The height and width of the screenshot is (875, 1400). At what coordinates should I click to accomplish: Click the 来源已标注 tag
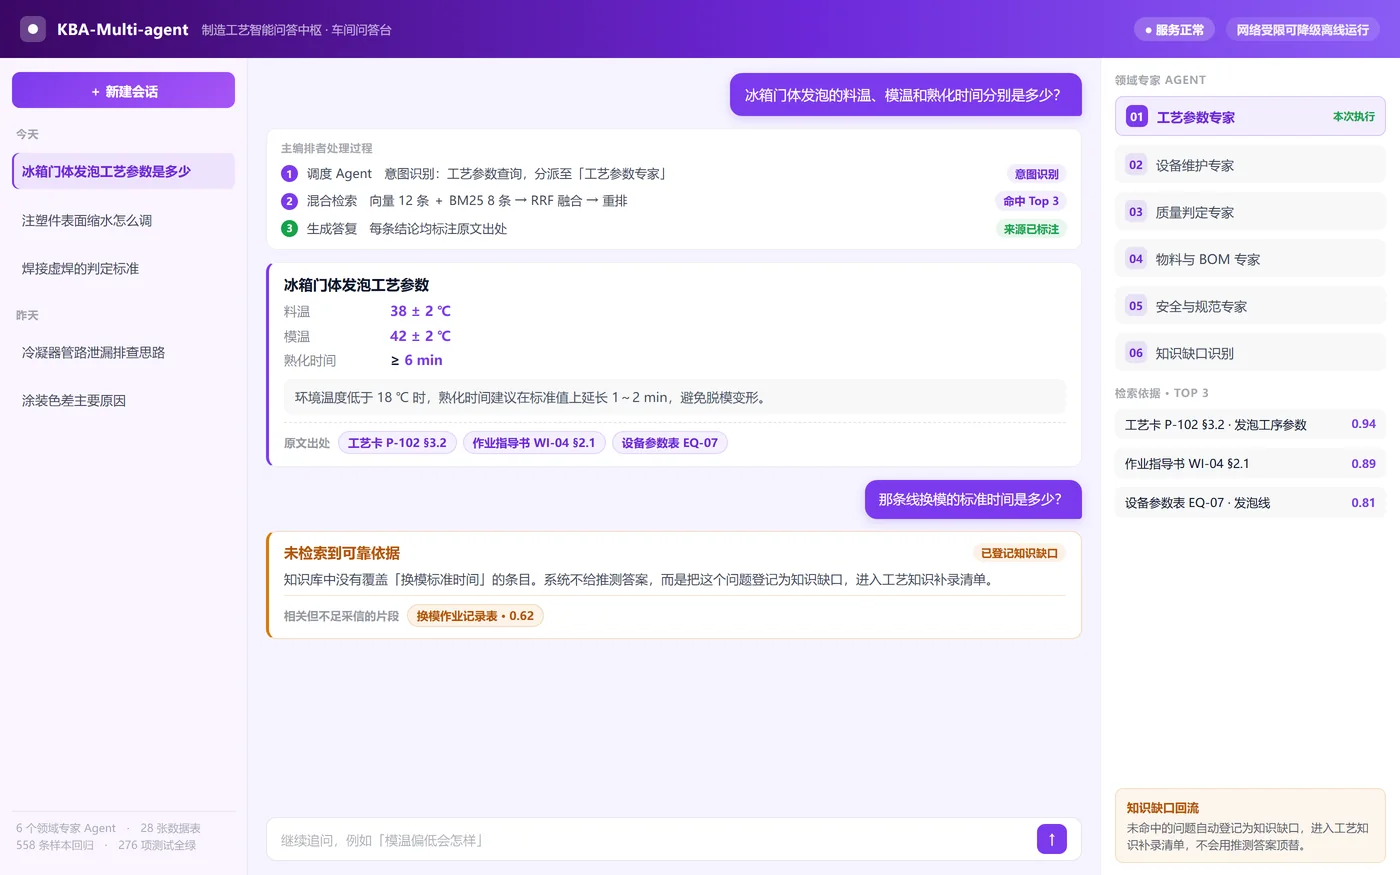tap(1031, 229)
